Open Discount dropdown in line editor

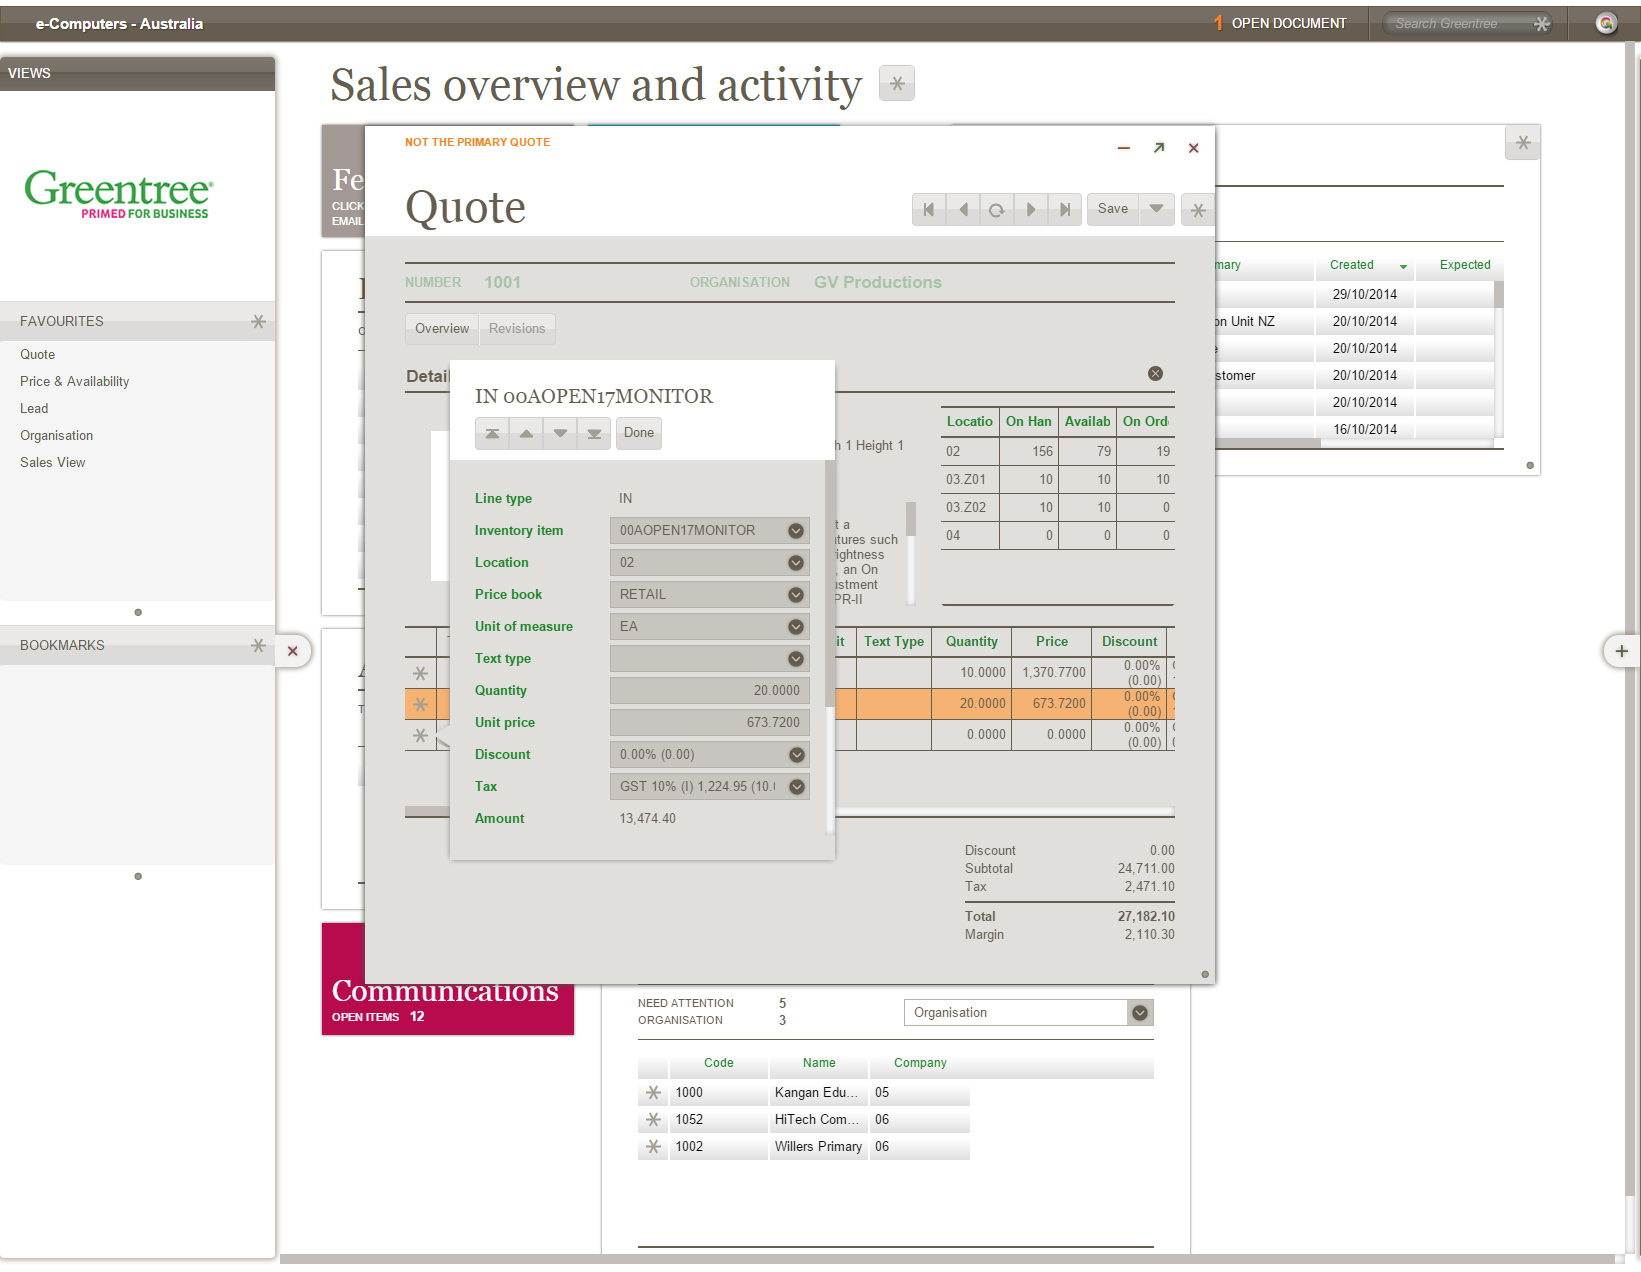tap(796, 754)
